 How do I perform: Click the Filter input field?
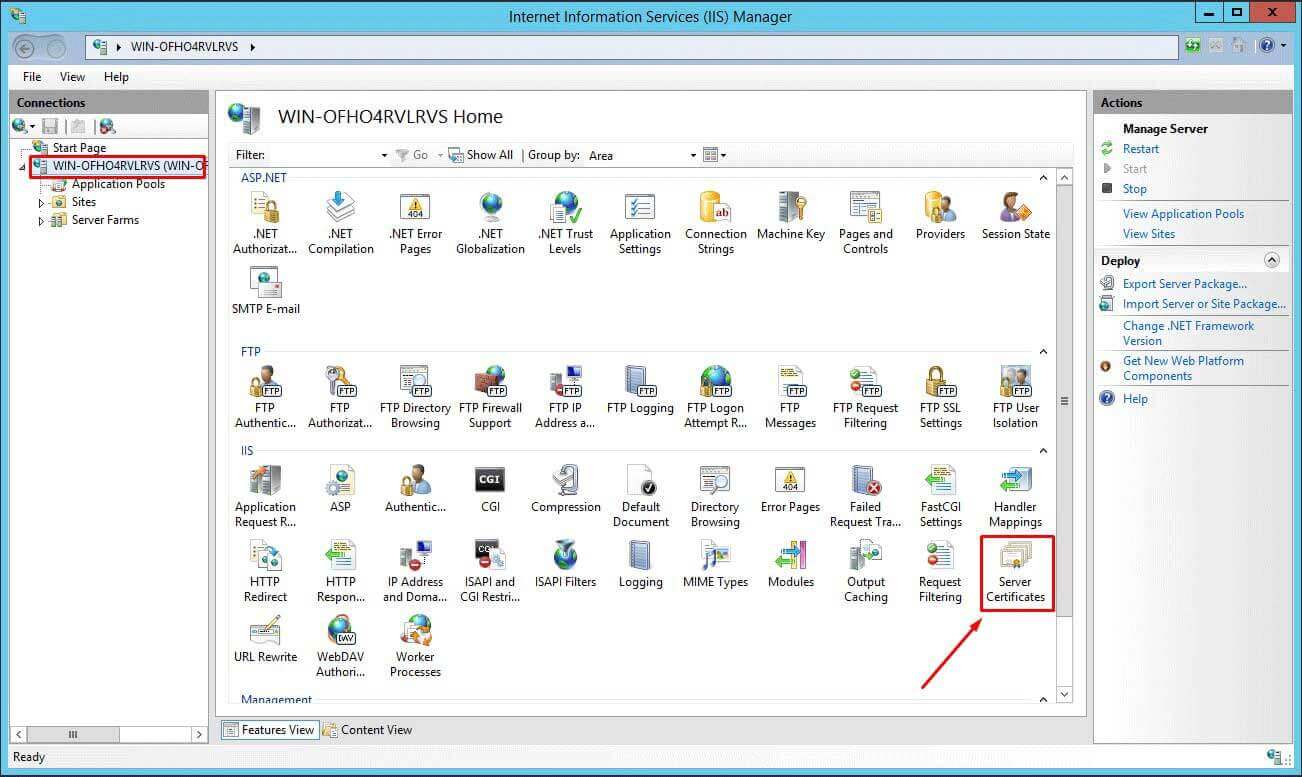[324, 155]
